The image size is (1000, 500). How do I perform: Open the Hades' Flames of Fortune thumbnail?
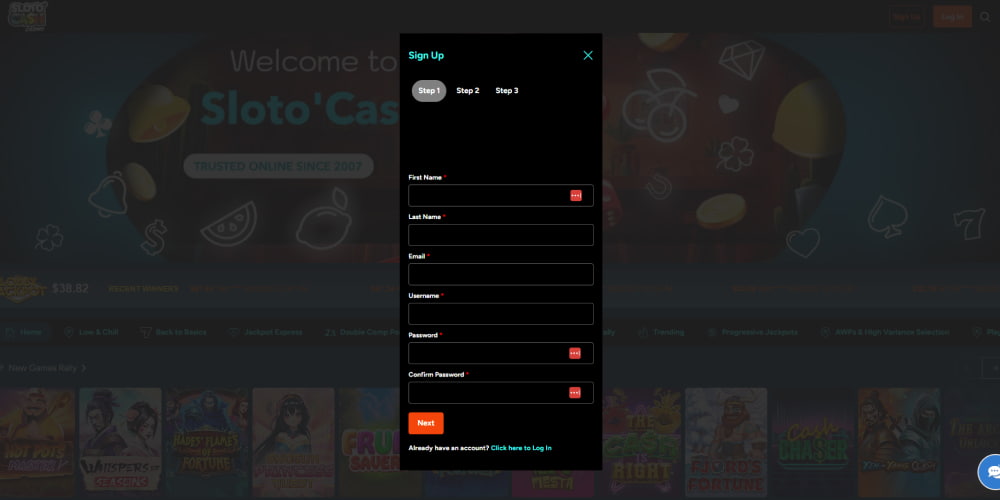(x=207, y=443)
